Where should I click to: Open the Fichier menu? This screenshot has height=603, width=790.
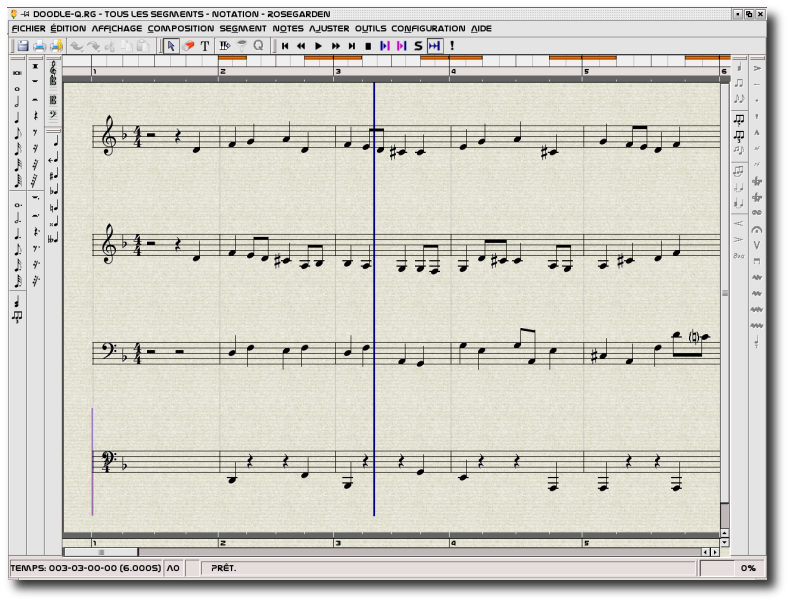29,29
